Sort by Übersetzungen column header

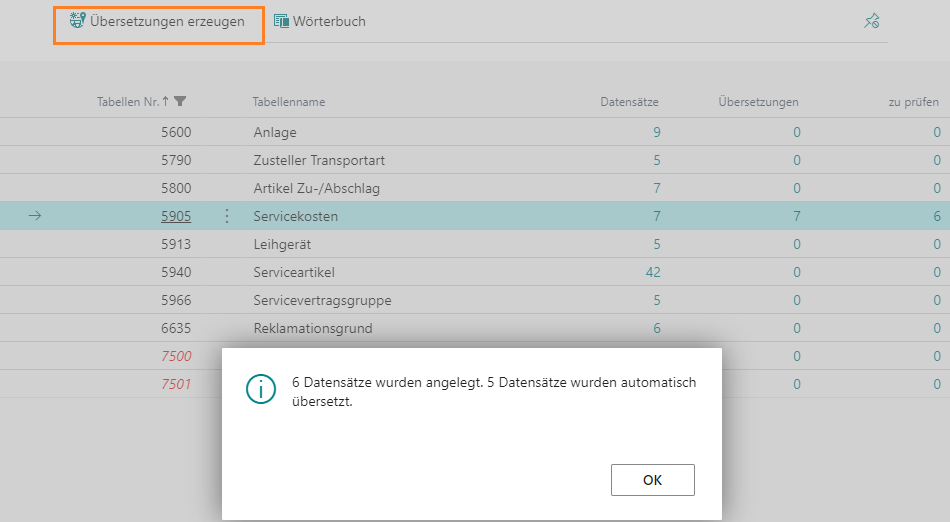point(758,102)
